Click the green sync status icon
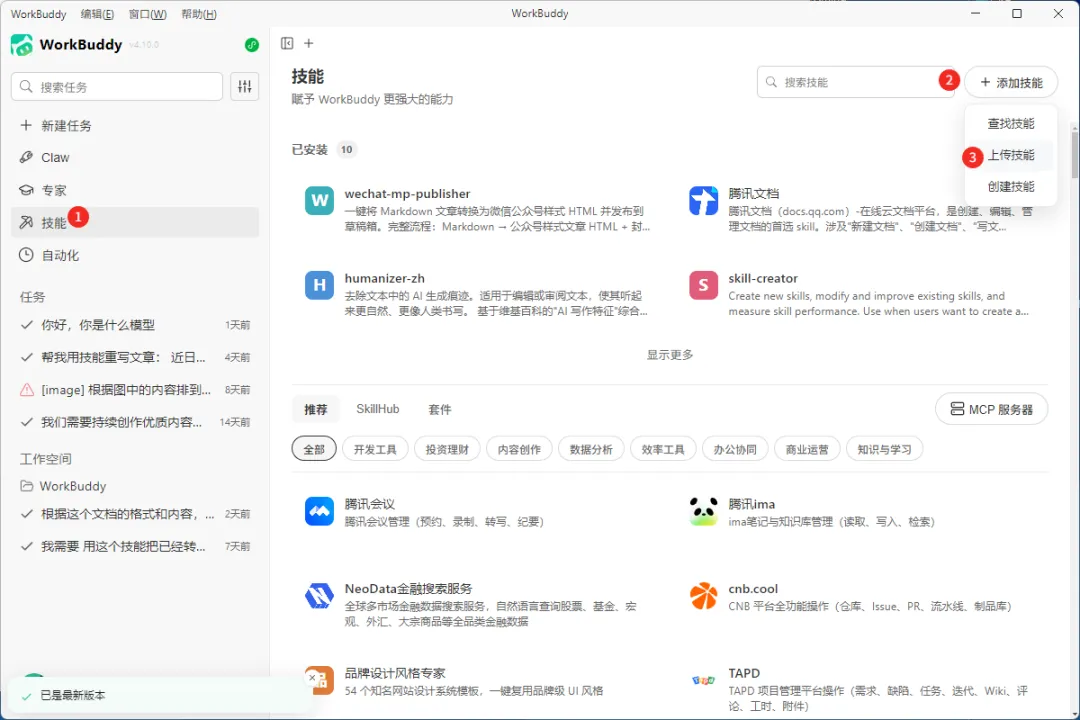Viewport: 1080px width, 720px height. click(251, 45)
